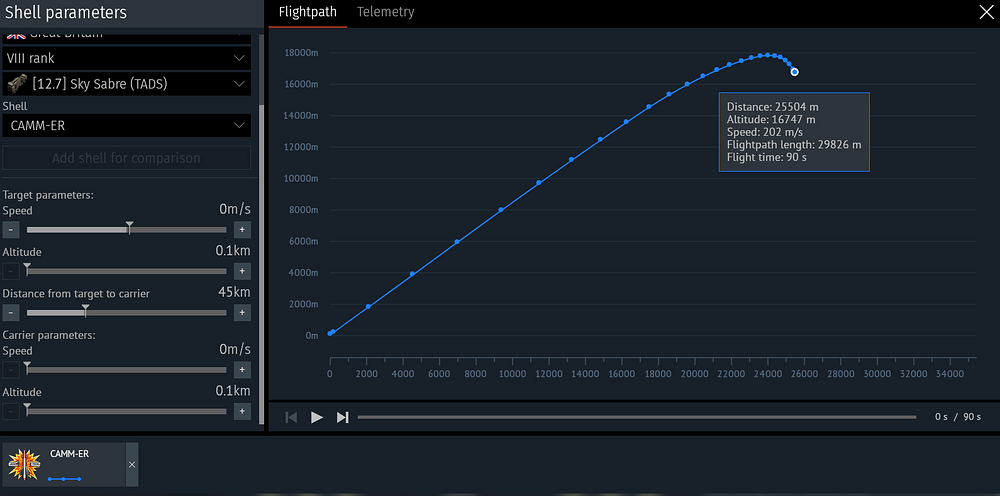
Task: Increase carrier altitude with plus button
Action: click(x=242, y=412)
